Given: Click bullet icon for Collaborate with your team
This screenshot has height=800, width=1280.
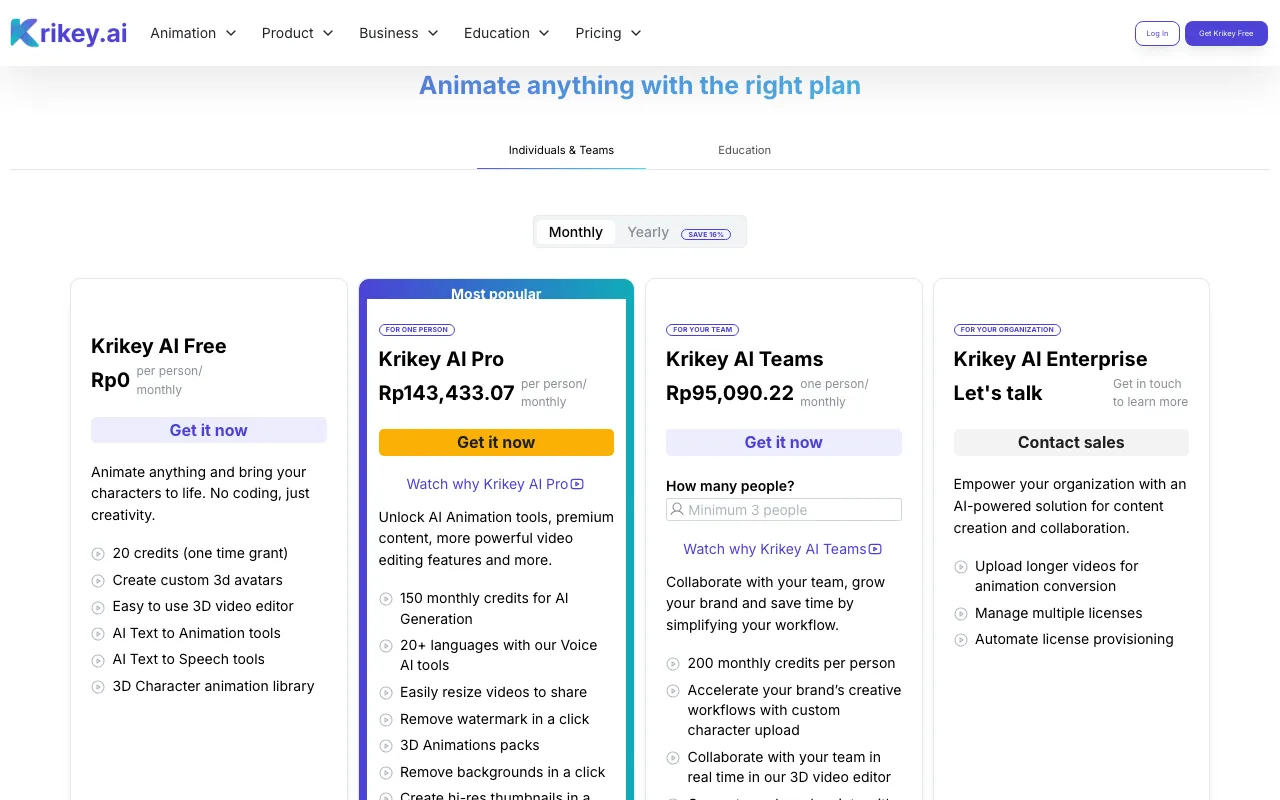Looking at the screenshot, I should (x=673, y=758).
